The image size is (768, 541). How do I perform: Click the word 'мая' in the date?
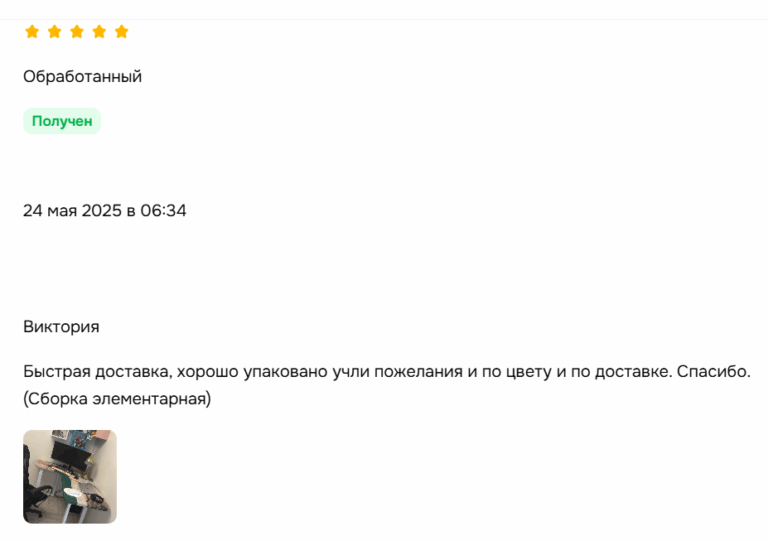[61, 211]
